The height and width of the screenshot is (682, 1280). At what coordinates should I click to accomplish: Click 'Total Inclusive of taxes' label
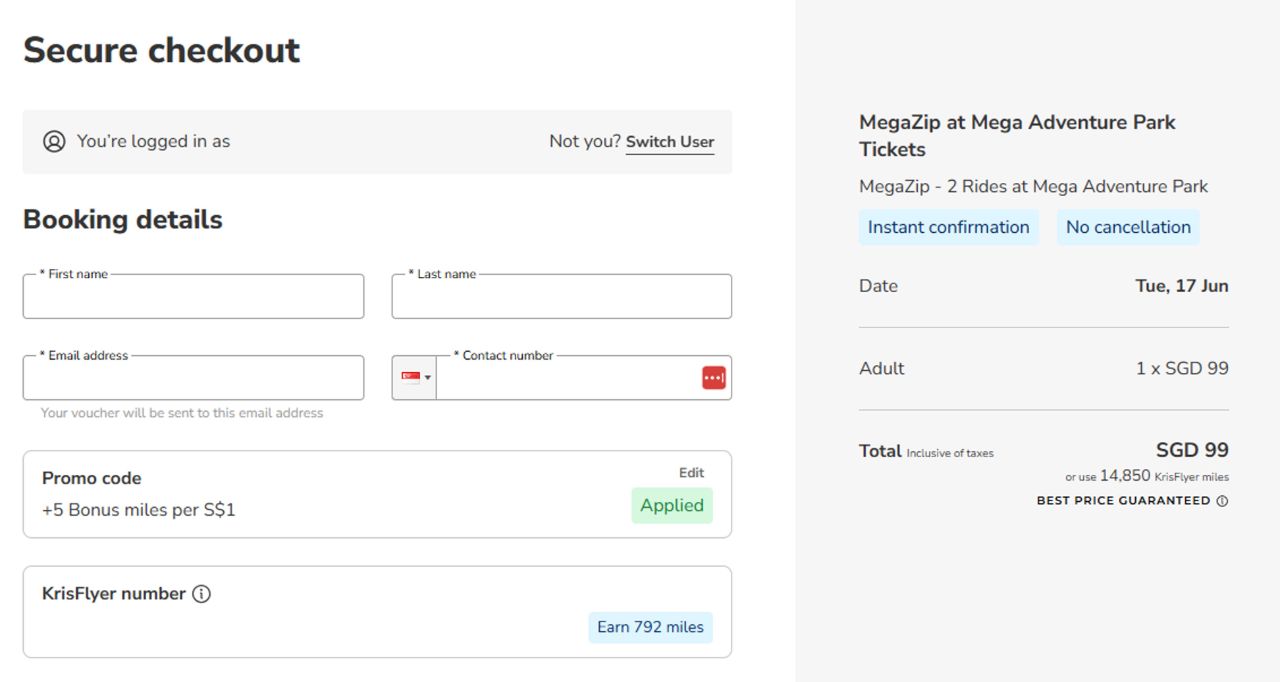pyautogui.click(x=926, y=451)
